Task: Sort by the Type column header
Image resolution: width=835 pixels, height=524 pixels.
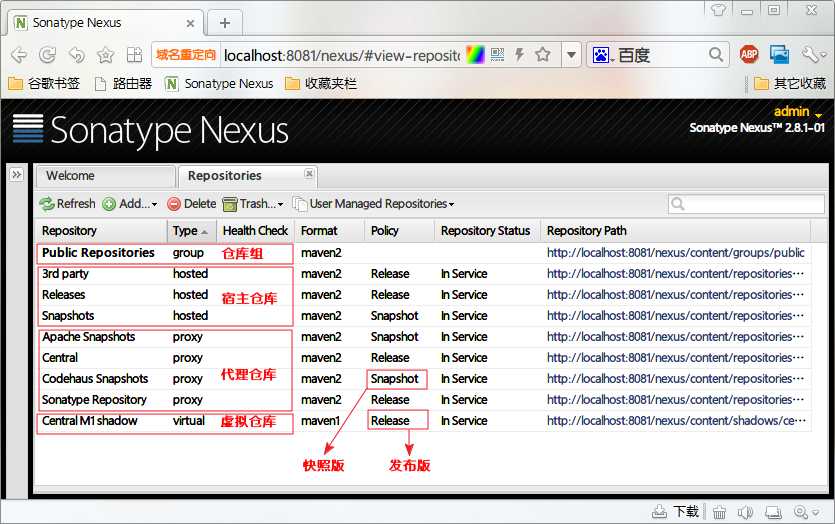Action: click(x=191, y=231)
